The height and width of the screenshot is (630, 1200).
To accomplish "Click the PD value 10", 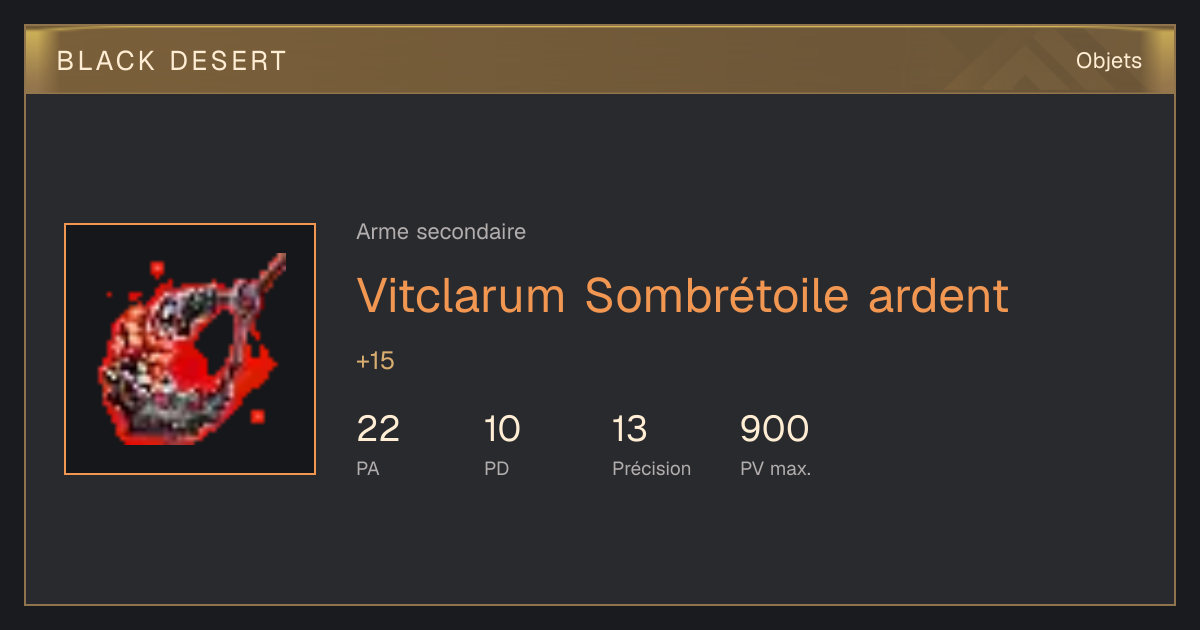I will (x=502, y=429).
